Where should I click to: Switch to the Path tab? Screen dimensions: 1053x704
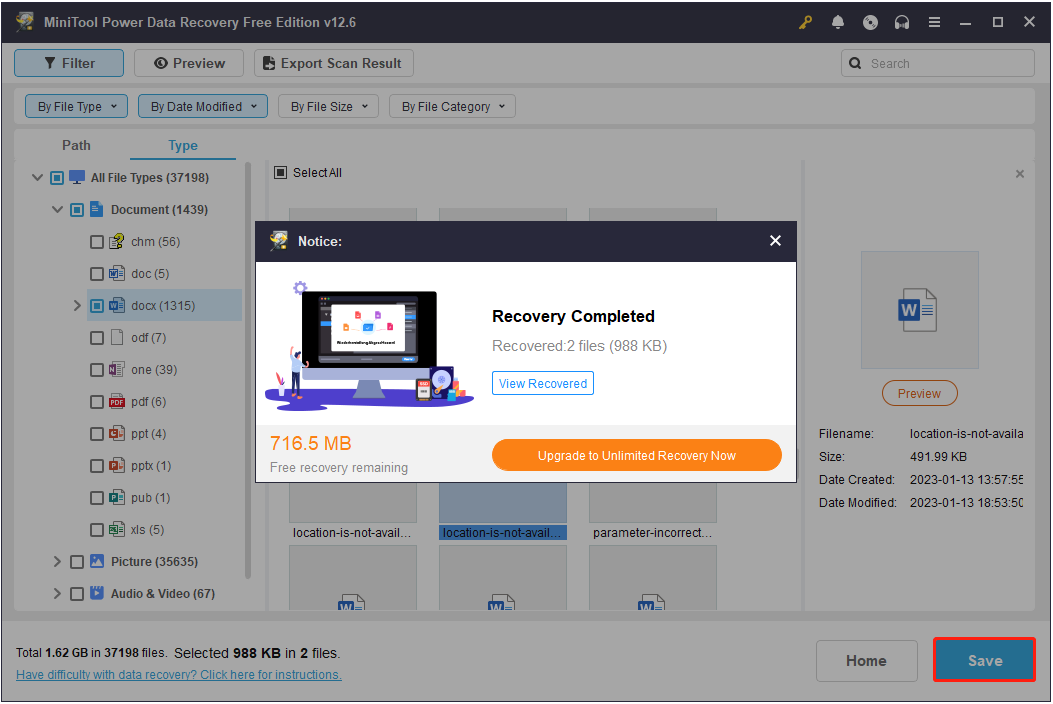(76, 145)
